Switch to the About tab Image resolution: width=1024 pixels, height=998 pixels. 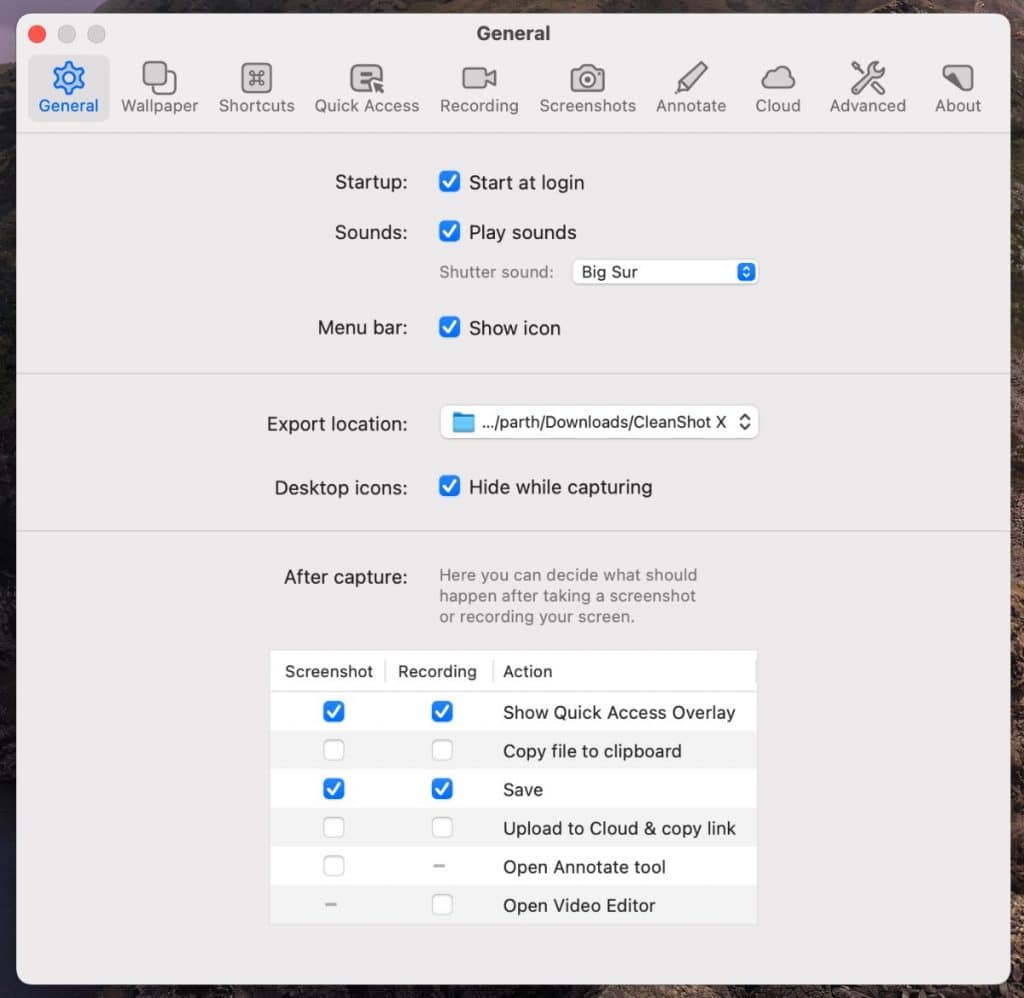(957, 88)
